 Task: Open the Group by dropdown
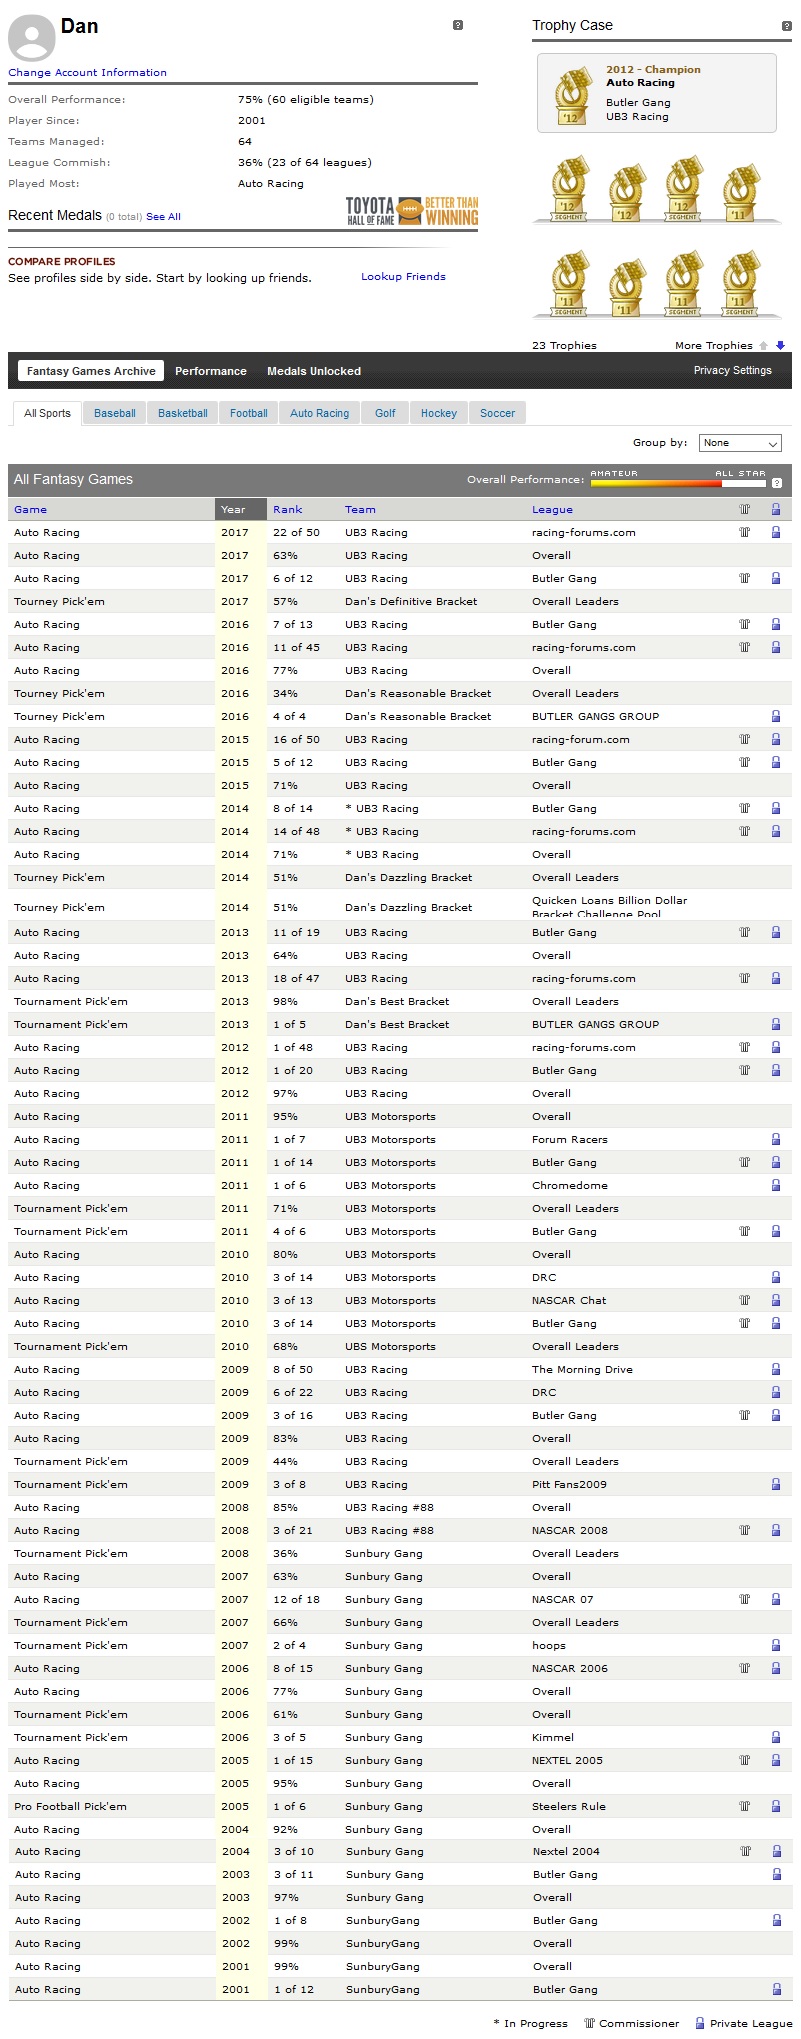coord(741,443)
